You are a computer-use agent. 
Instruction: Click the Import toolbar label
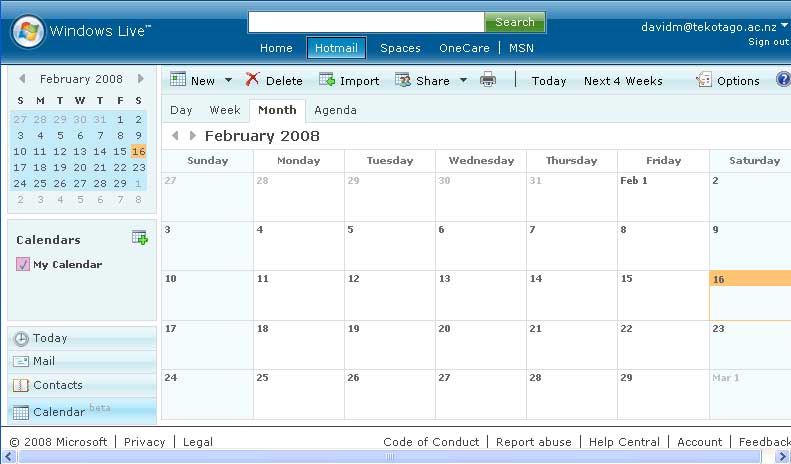click(359, 81)
